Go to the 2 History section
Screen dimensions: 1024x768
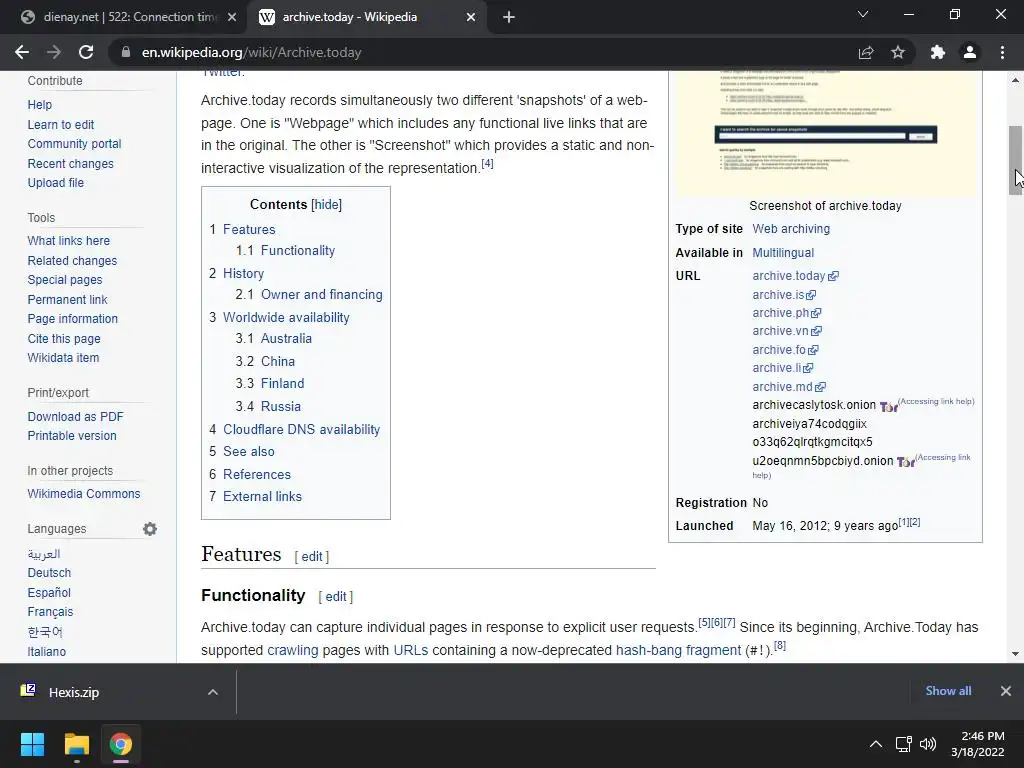tap(243, 273)
